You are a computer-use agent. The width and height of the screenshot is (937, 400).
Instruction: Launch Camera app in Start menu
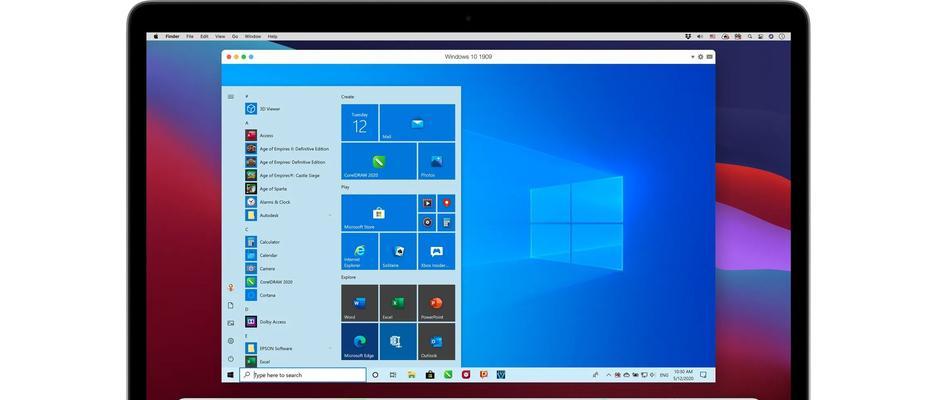point(261,268)
